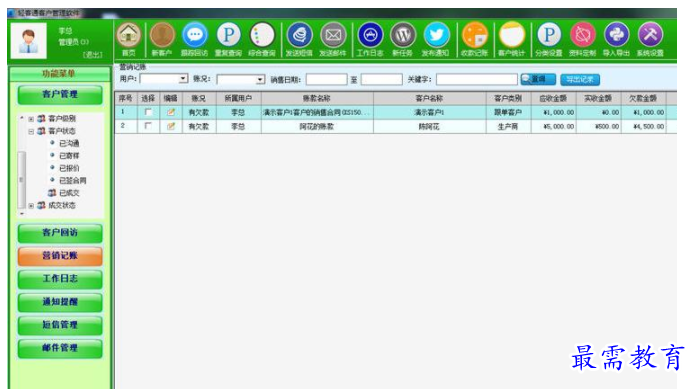Sort by the 应收金额 column header

[x=553, y=98]
